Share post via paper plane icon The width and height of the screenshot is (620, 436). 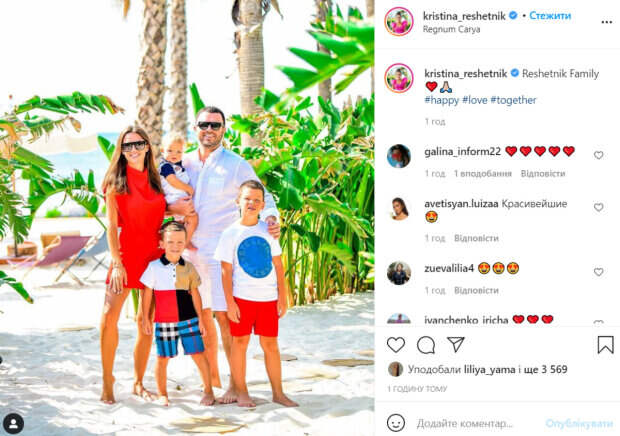456,344
